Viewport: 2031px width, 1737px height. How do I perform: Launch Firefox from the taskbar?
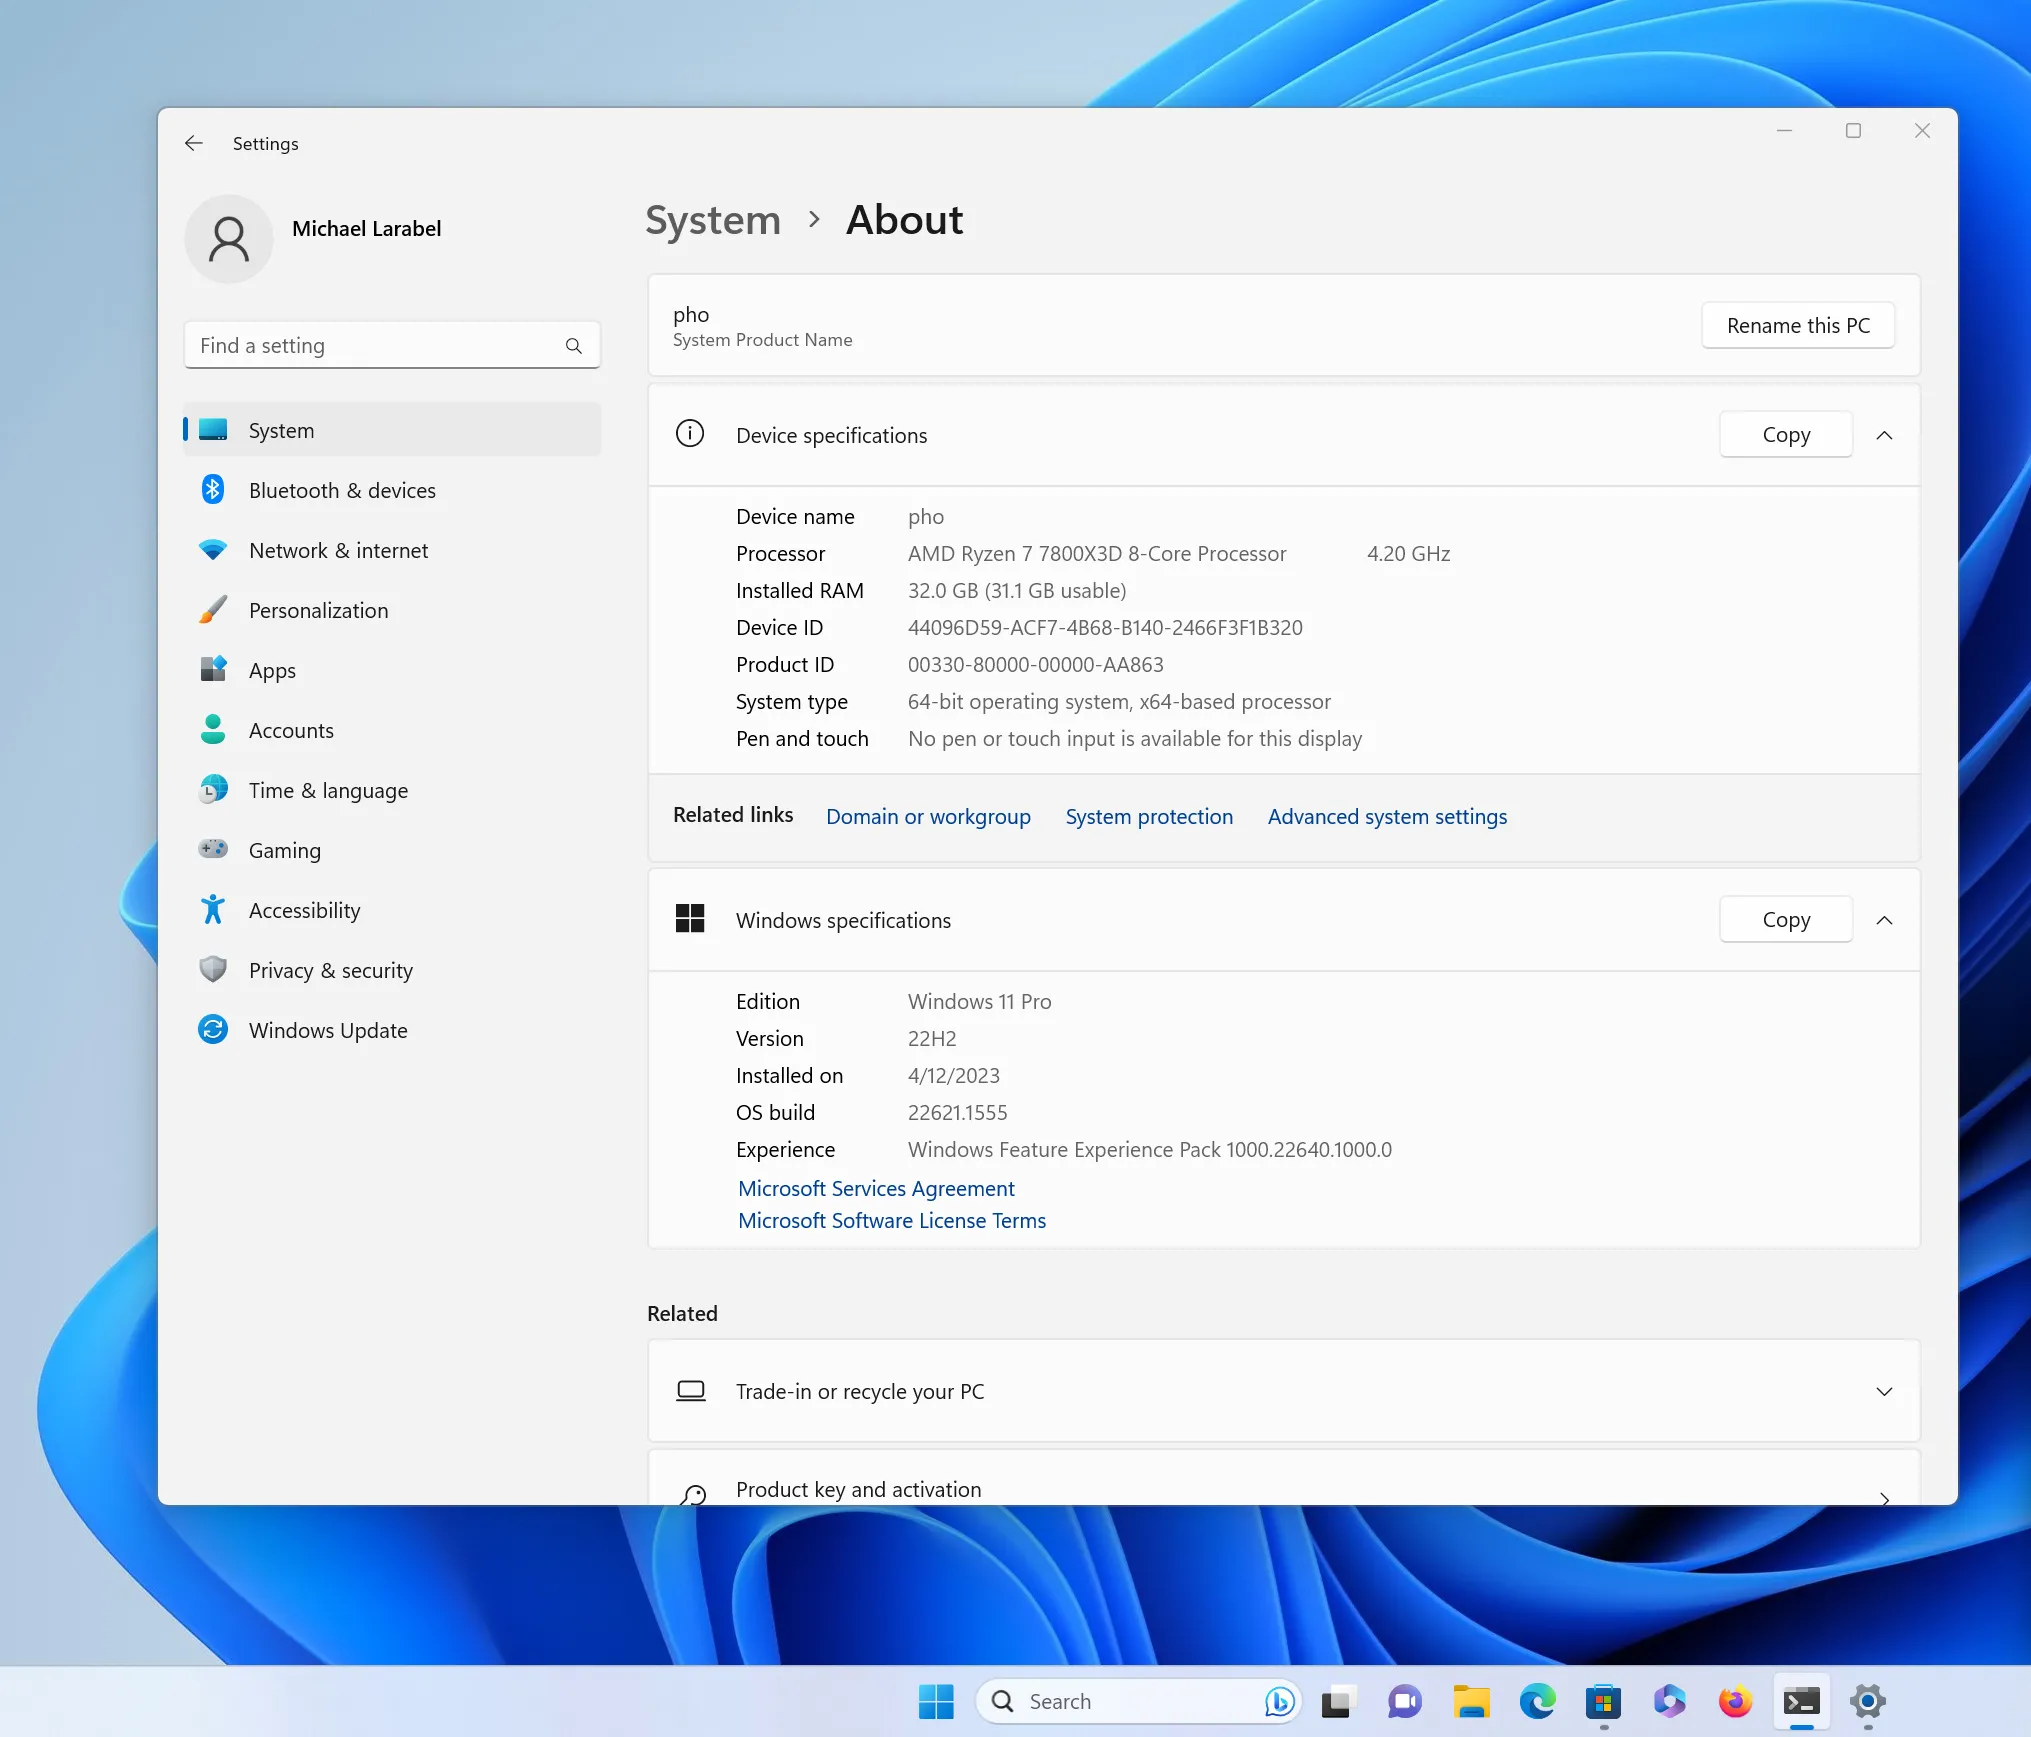[1735, 1701]
